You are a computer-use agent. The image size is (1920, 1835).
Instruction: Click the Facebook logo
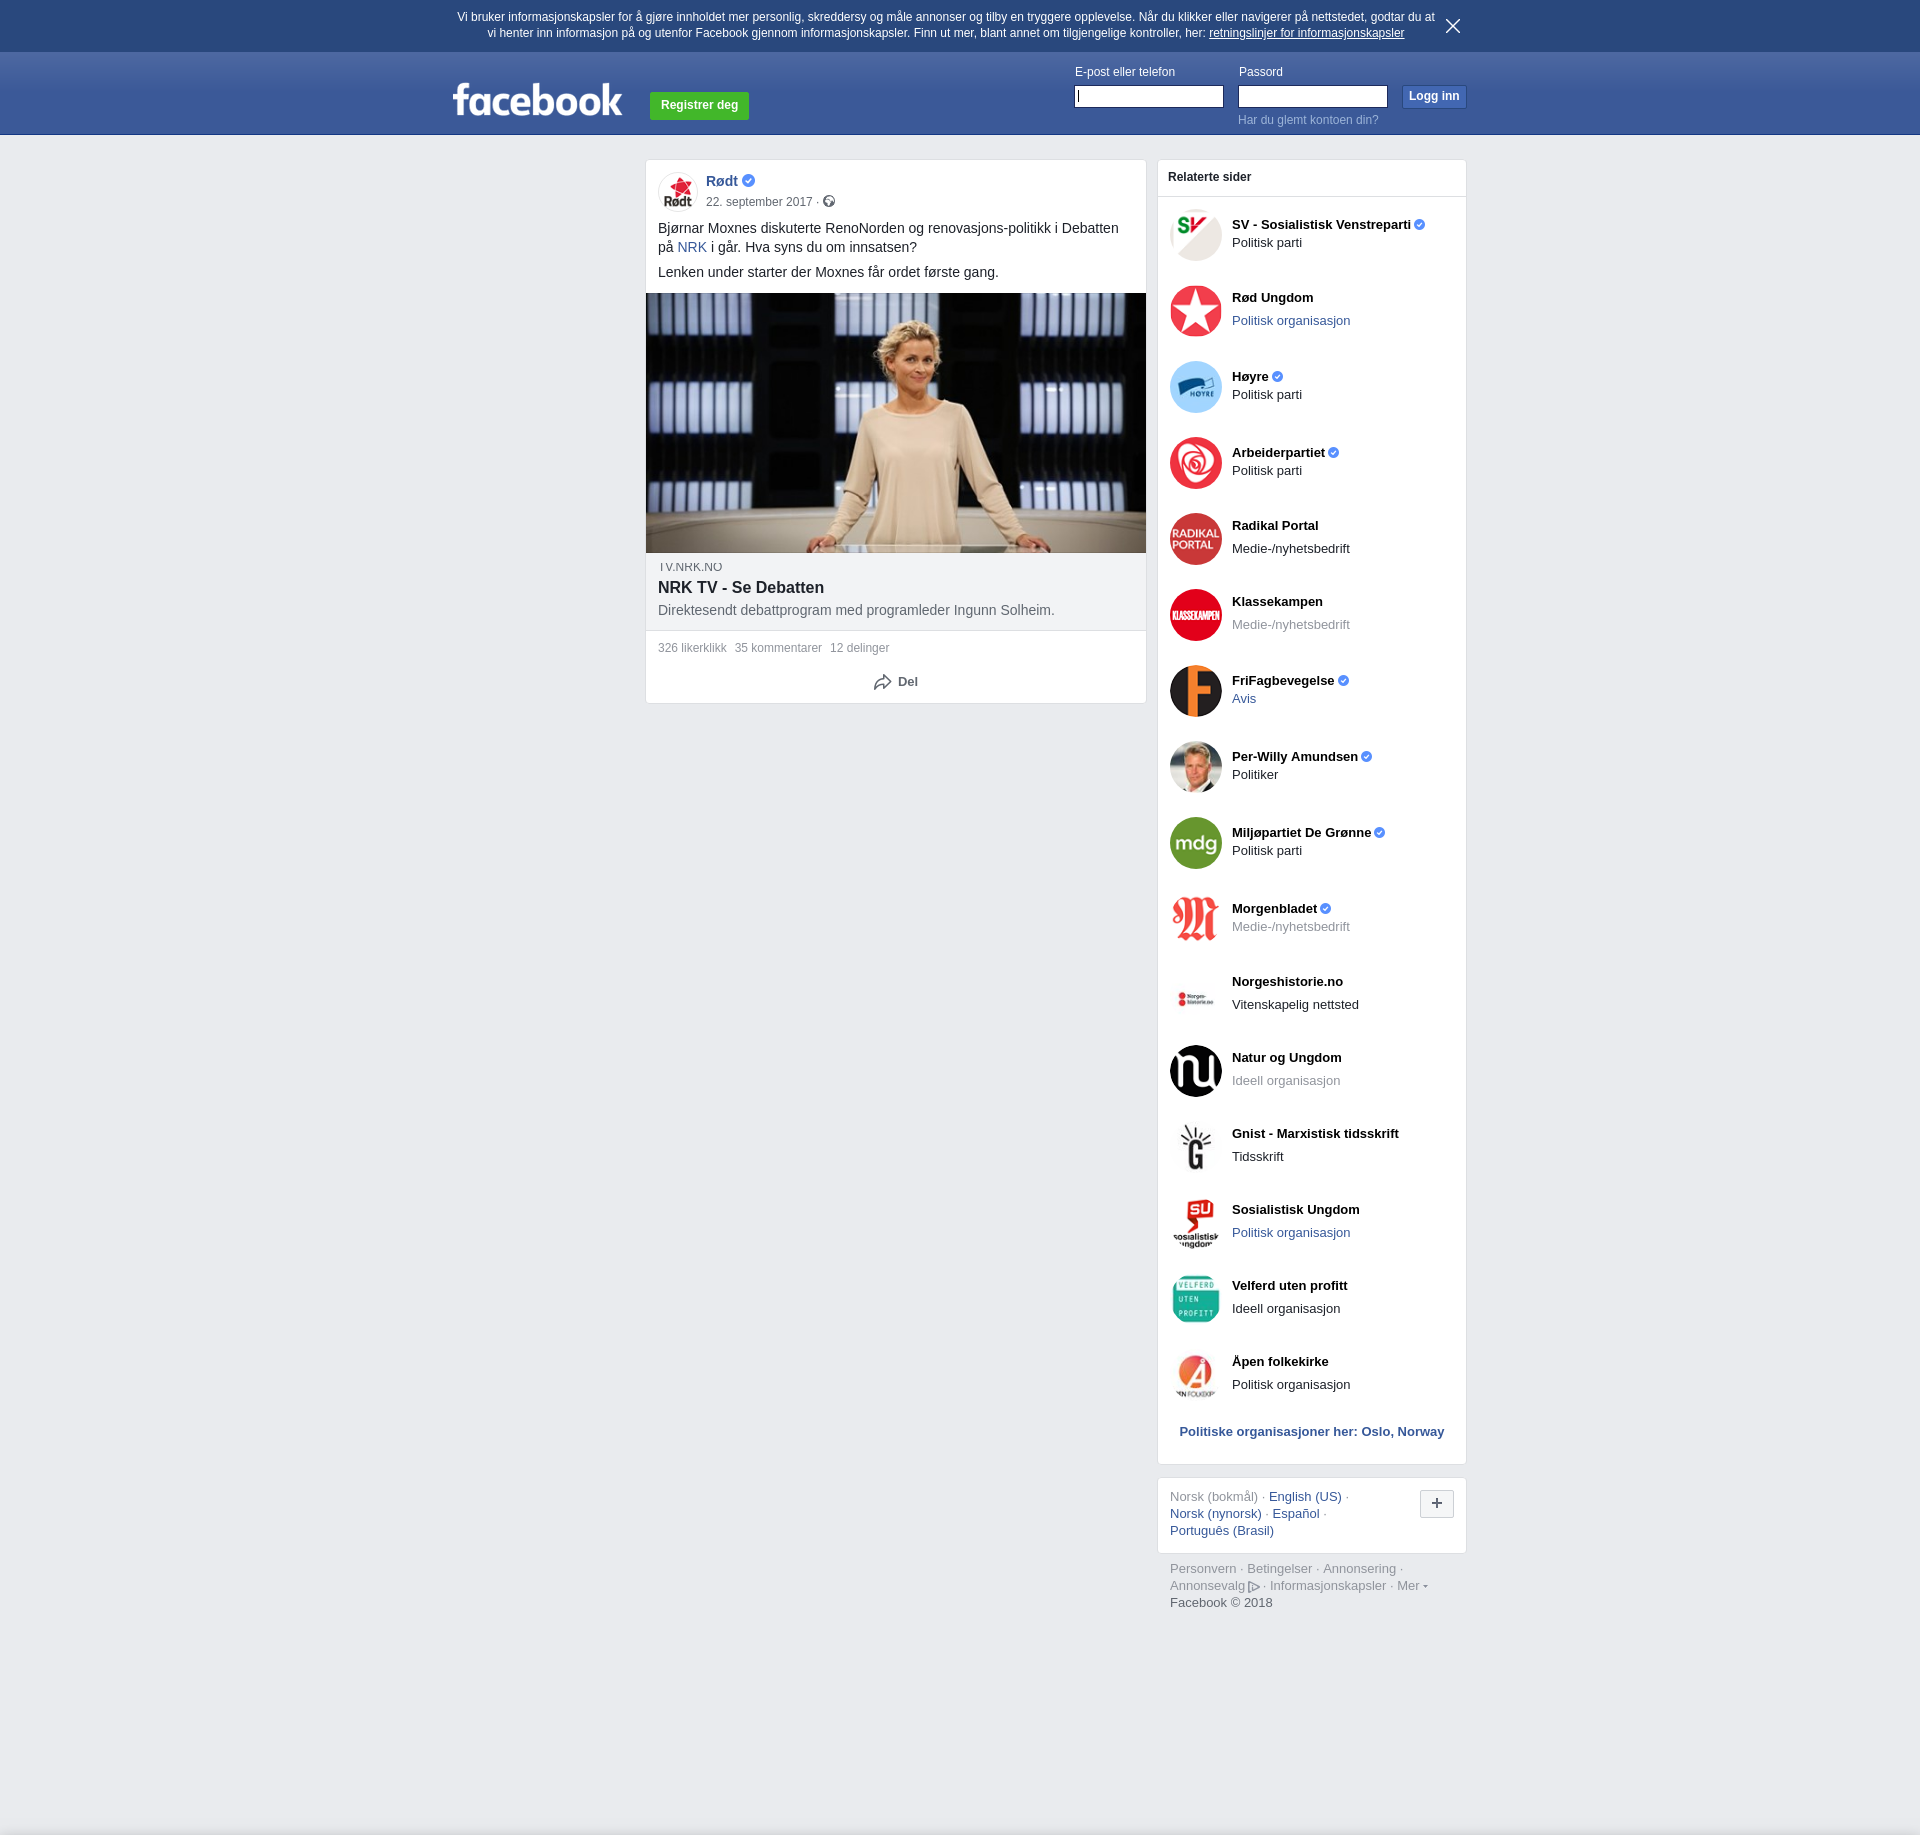537,100
